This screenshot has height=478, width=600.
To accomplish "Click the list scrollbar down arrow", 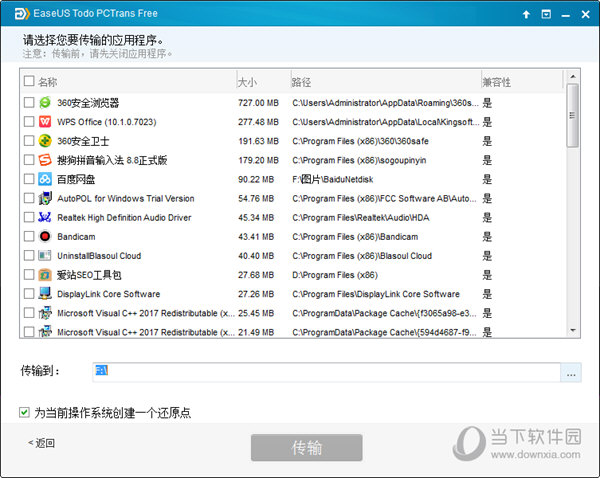I will tap(572, 330).
